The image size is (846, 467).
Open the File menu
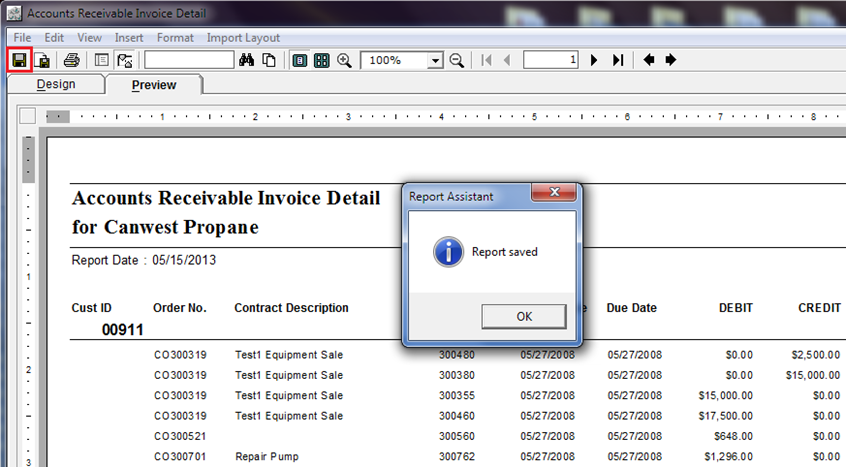coord(22,38)
